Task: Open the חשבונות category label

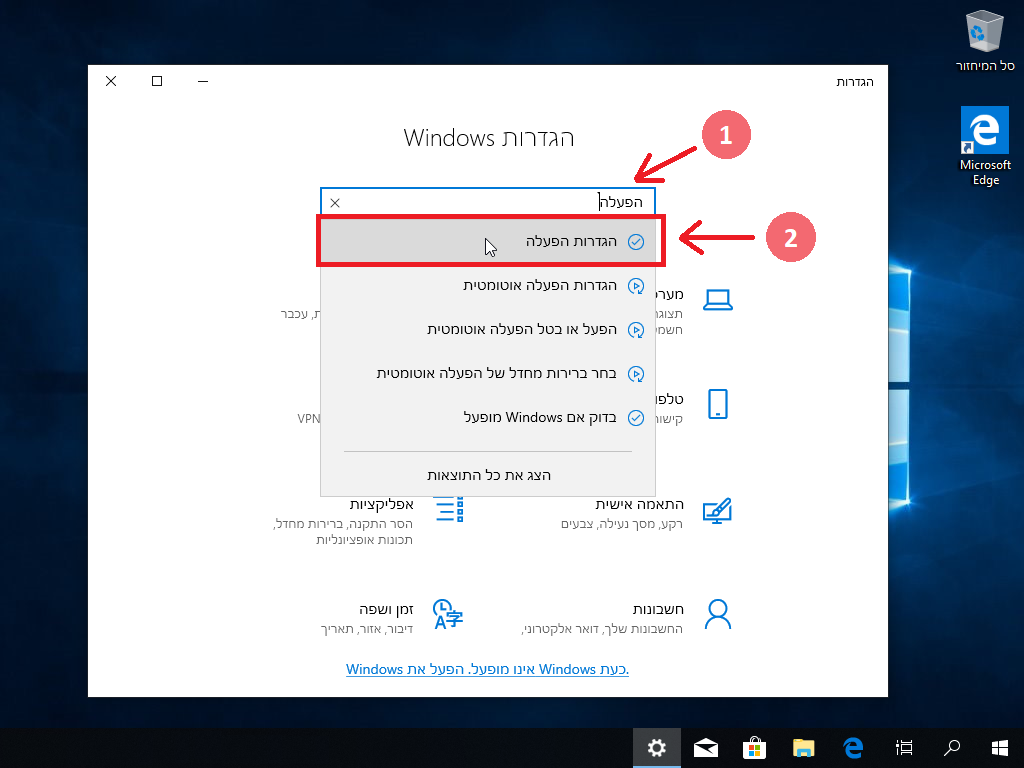Action: click(658, 609)
